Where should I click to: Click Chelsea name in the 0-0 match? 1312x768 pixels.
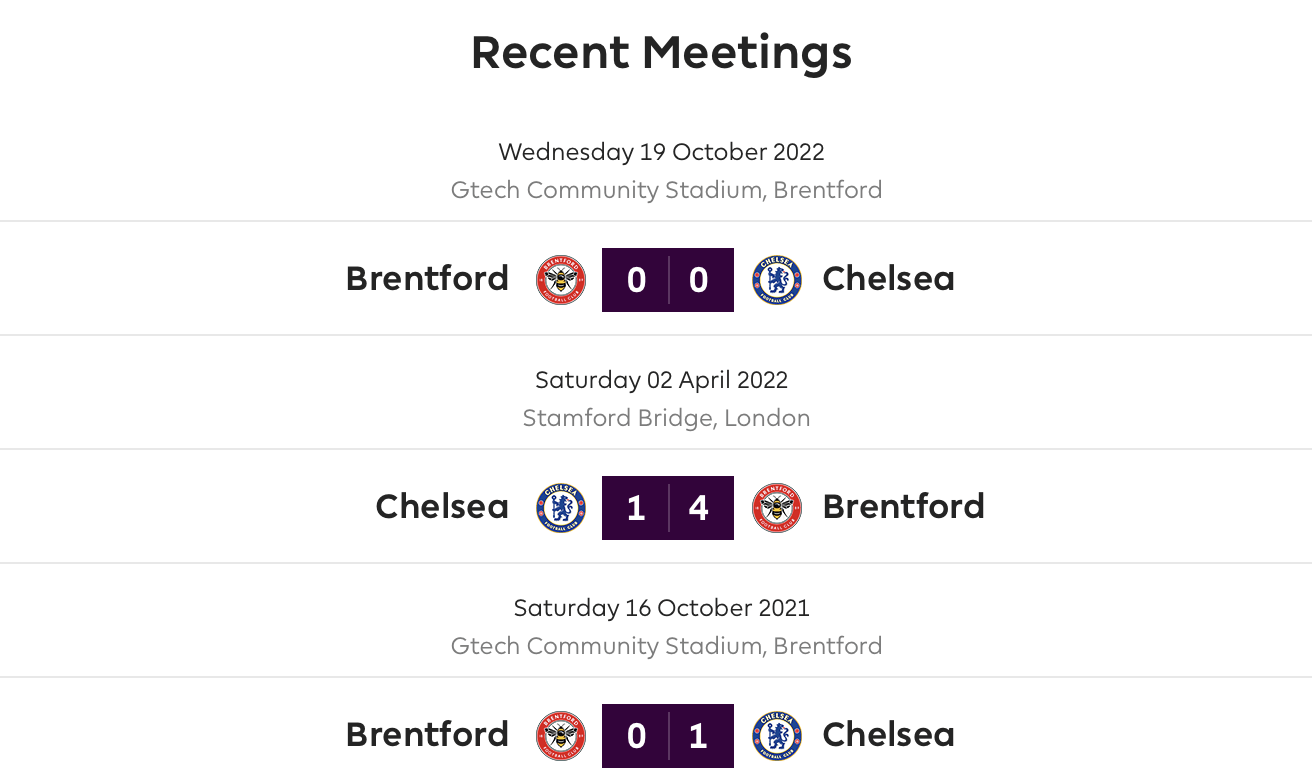pyautogui.click(x=888, y=279)
